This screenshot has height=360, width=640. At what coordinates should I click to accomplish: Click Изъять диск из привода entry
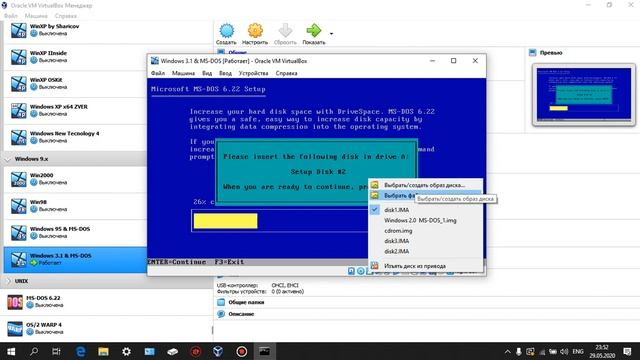point(425,266)
